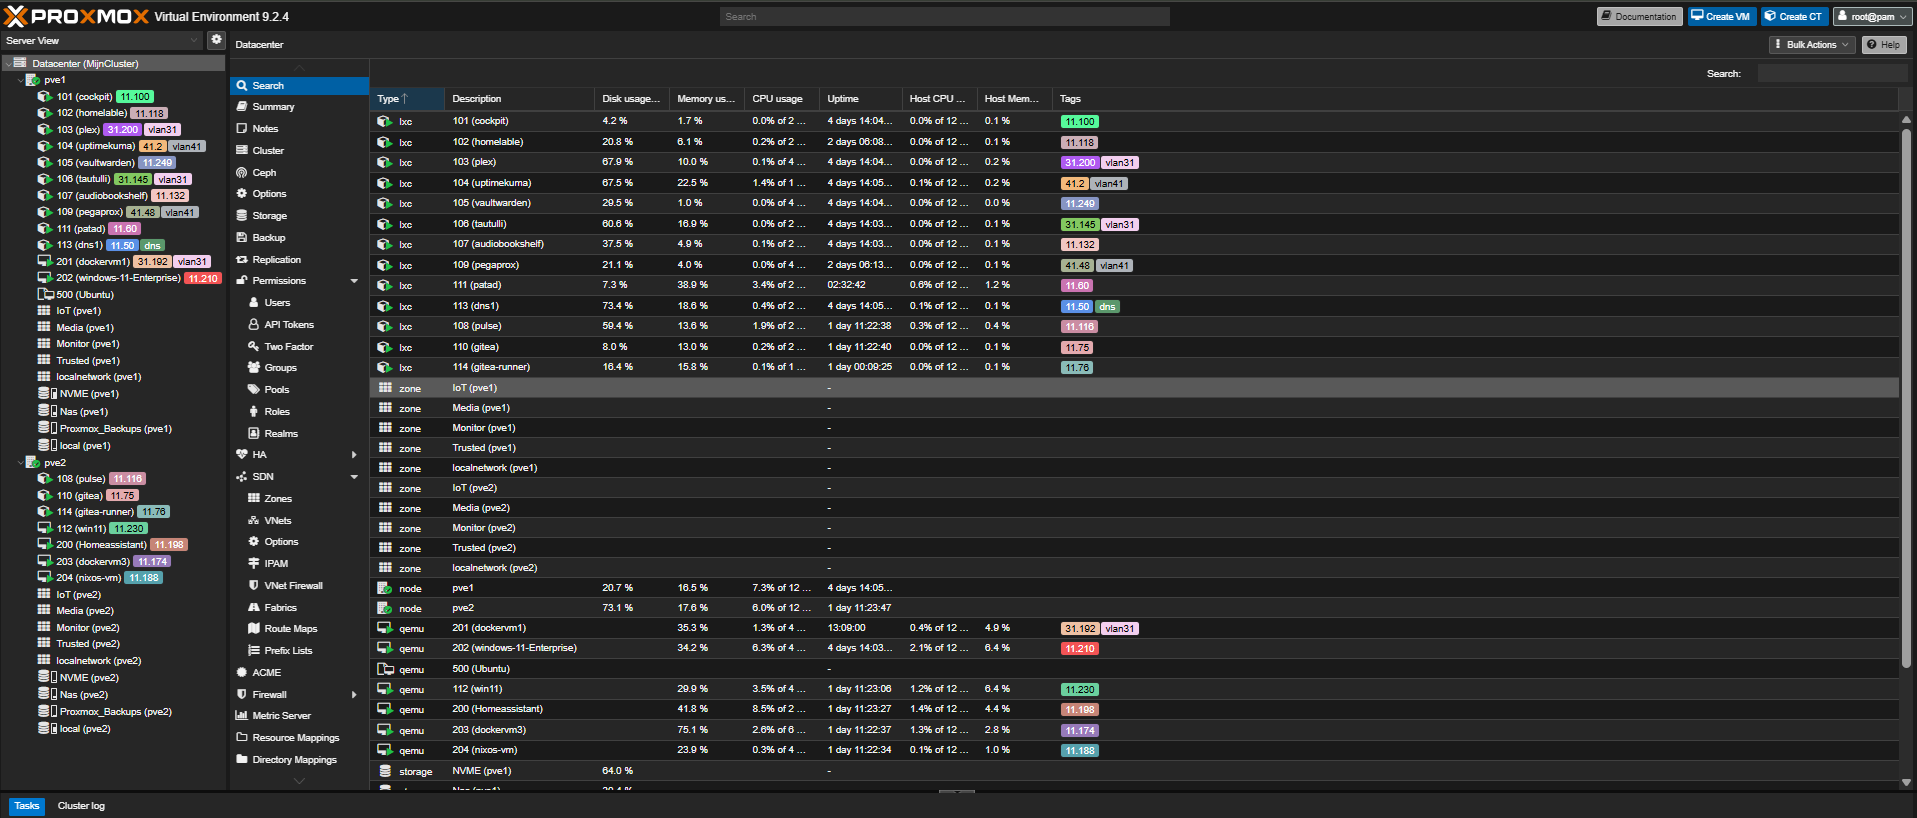Image resolution: width=1917 pixels, height=818 pixels.
Task: Expand the HA submenu arrow
Action: coord(354,455)
